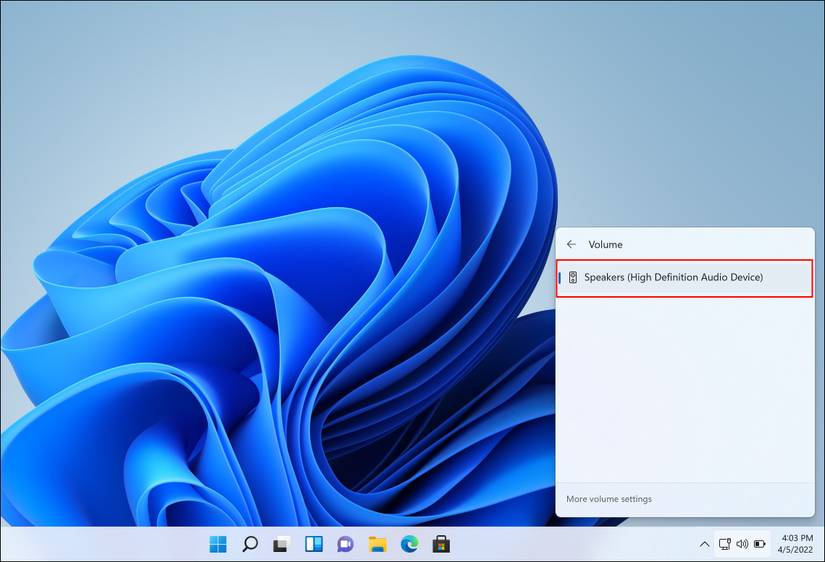This screenshot has width=825, height=562.
Task: Click the network icon in system tray
Action: (725, 544)
